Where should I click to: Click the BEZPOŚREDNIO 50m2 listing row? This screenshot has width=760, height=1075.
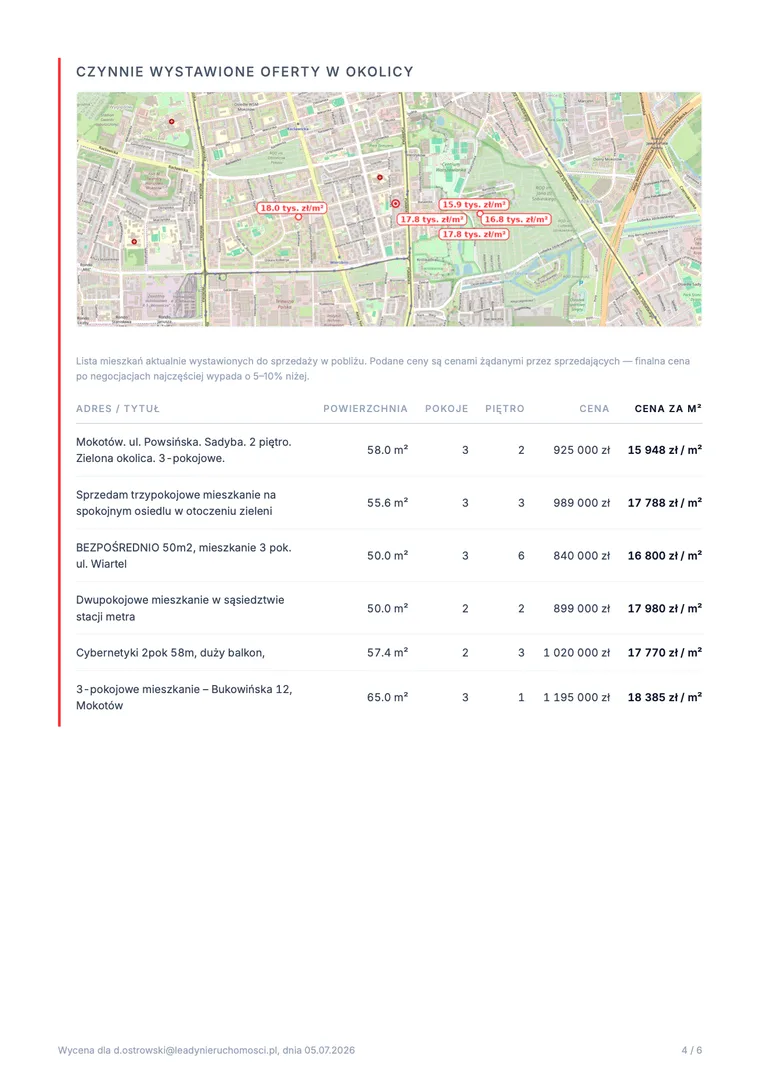[x=389, y=555]
